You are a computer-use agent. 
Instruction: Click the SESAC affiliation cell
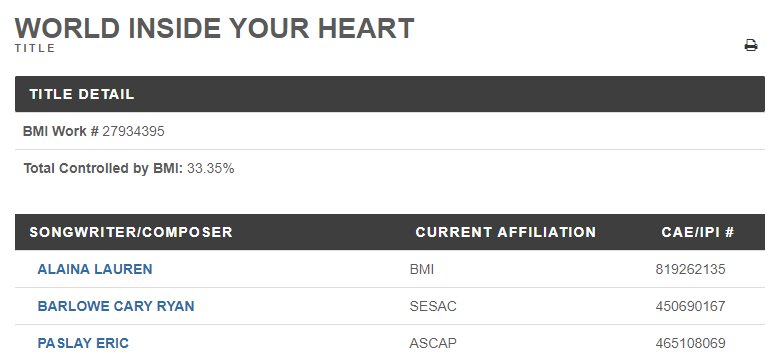point(433,306)
